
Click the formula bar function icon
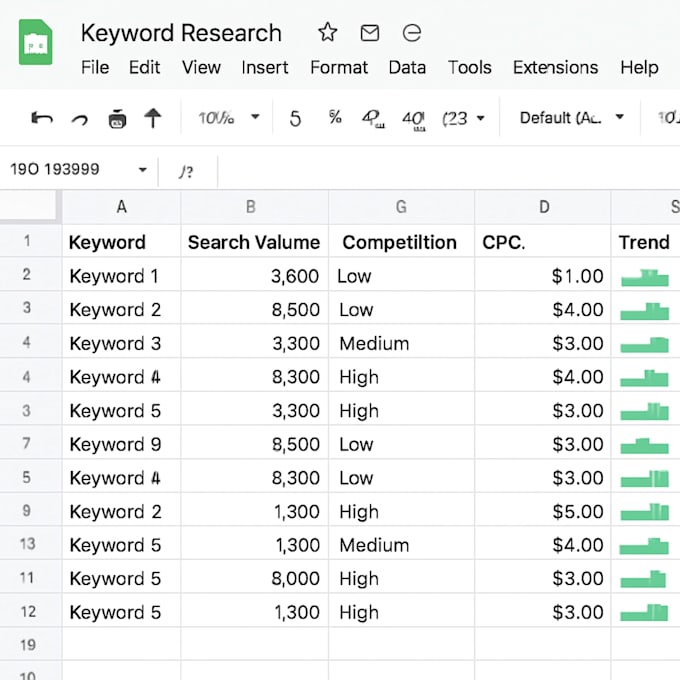[x=186, y=172]
